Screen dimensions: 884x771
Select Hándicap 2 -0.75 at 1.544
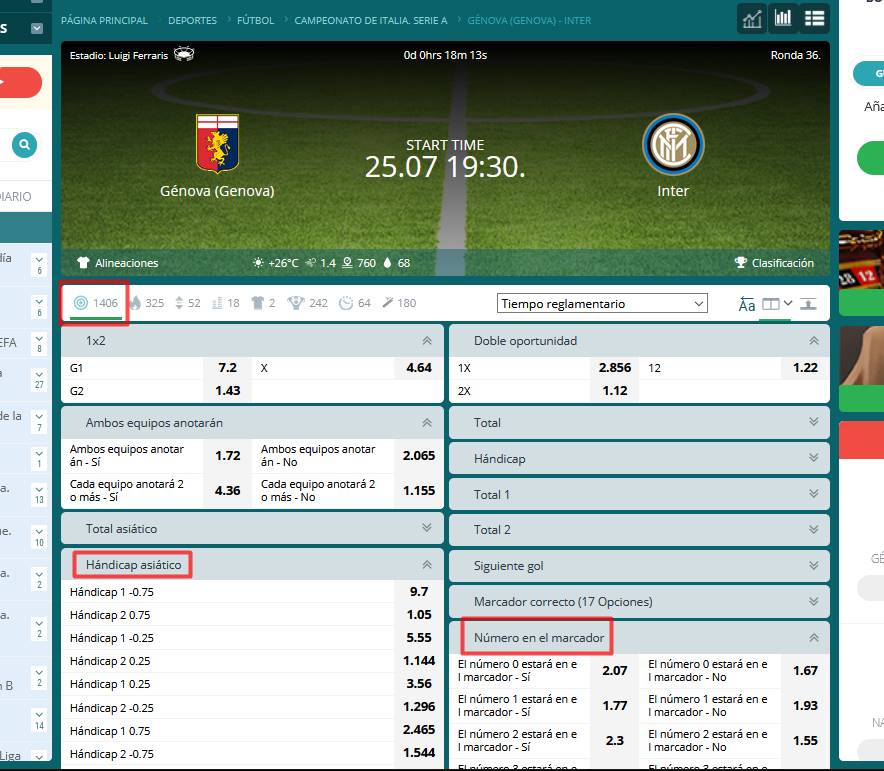(419, 754)
